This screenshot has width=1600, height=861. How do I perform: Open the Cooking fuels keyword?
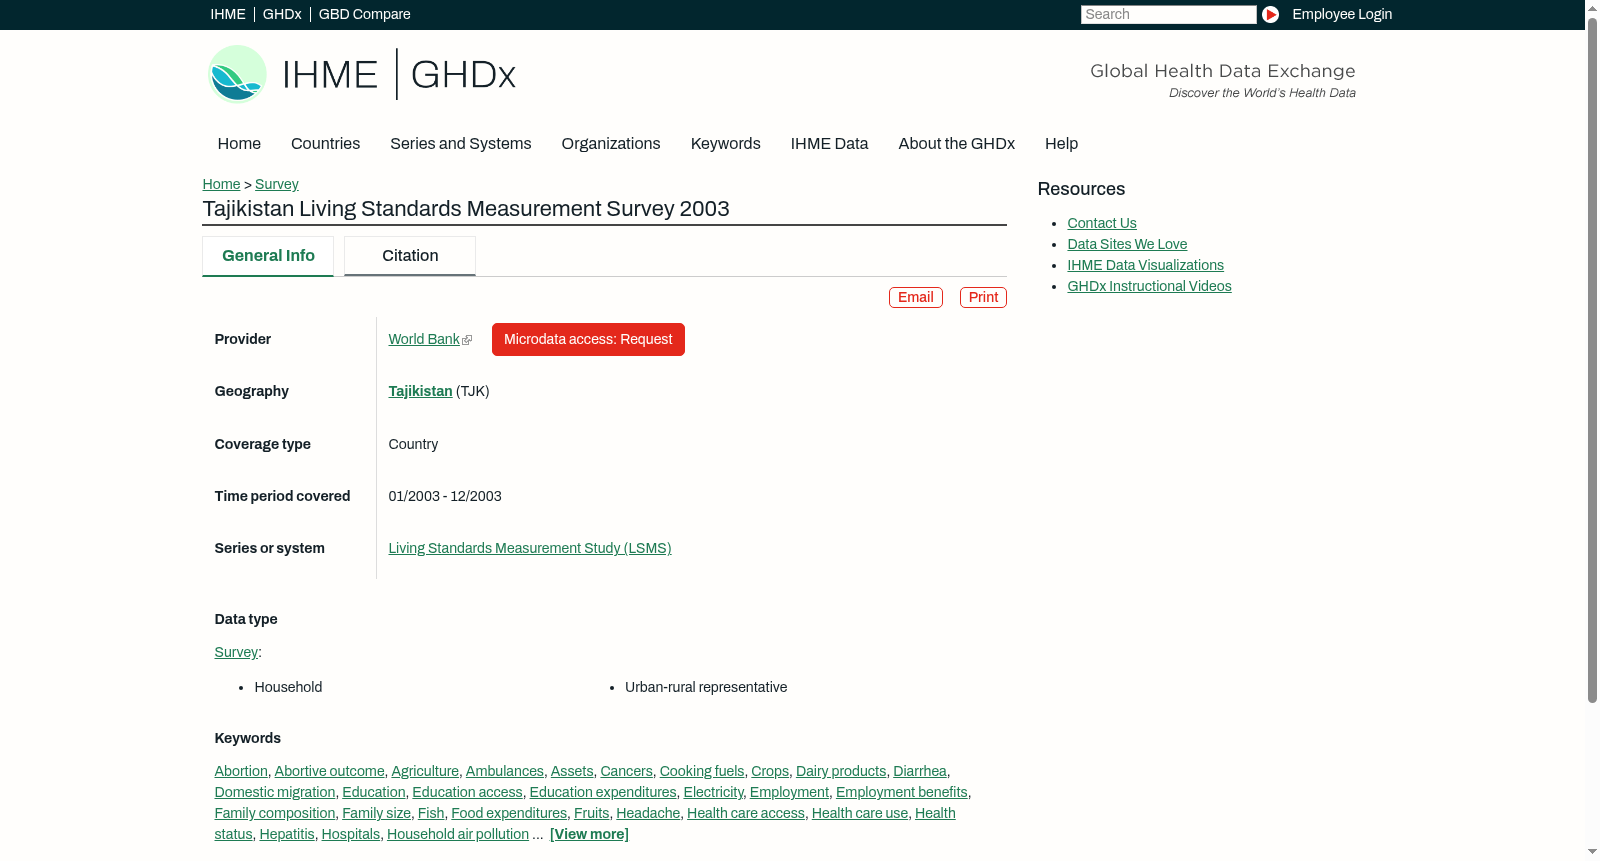pos(702,771)
